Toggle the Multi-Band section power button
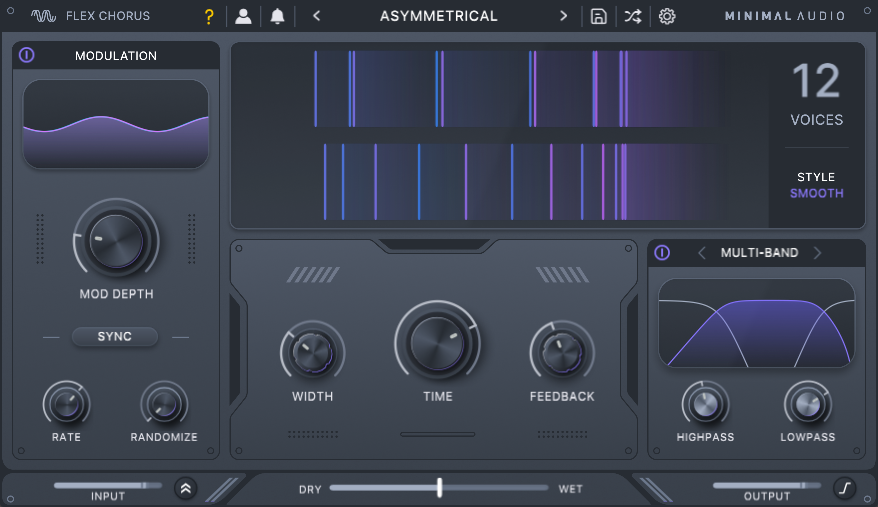 point(662,253)
